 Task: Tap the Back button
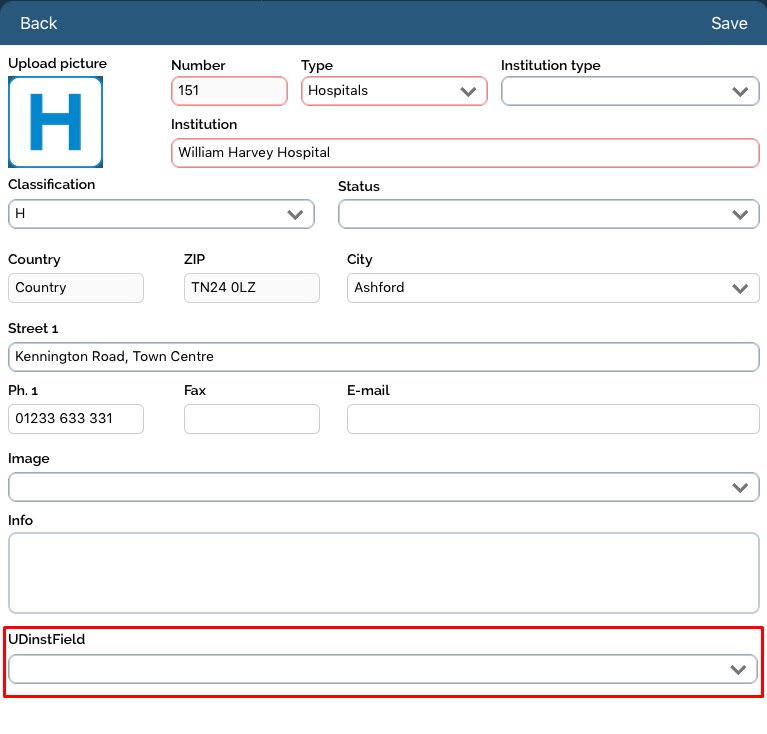click(x=39, y=23)
